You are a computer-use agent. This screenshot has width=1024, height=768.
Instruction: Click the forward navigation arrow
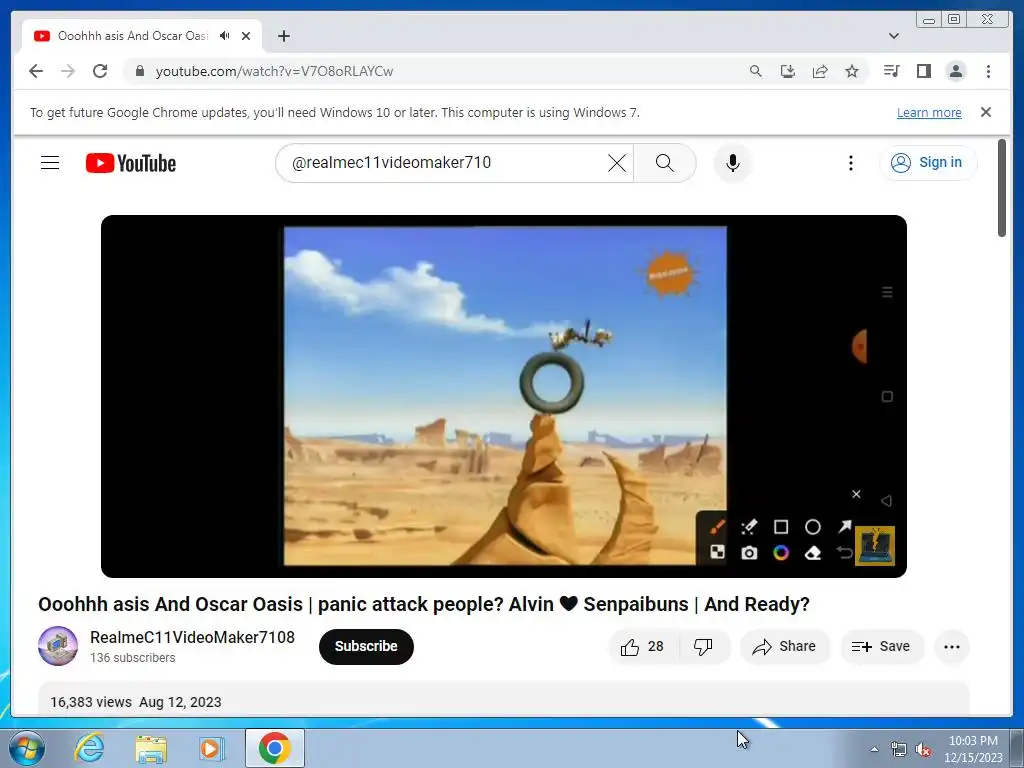[x=68, y=71]
